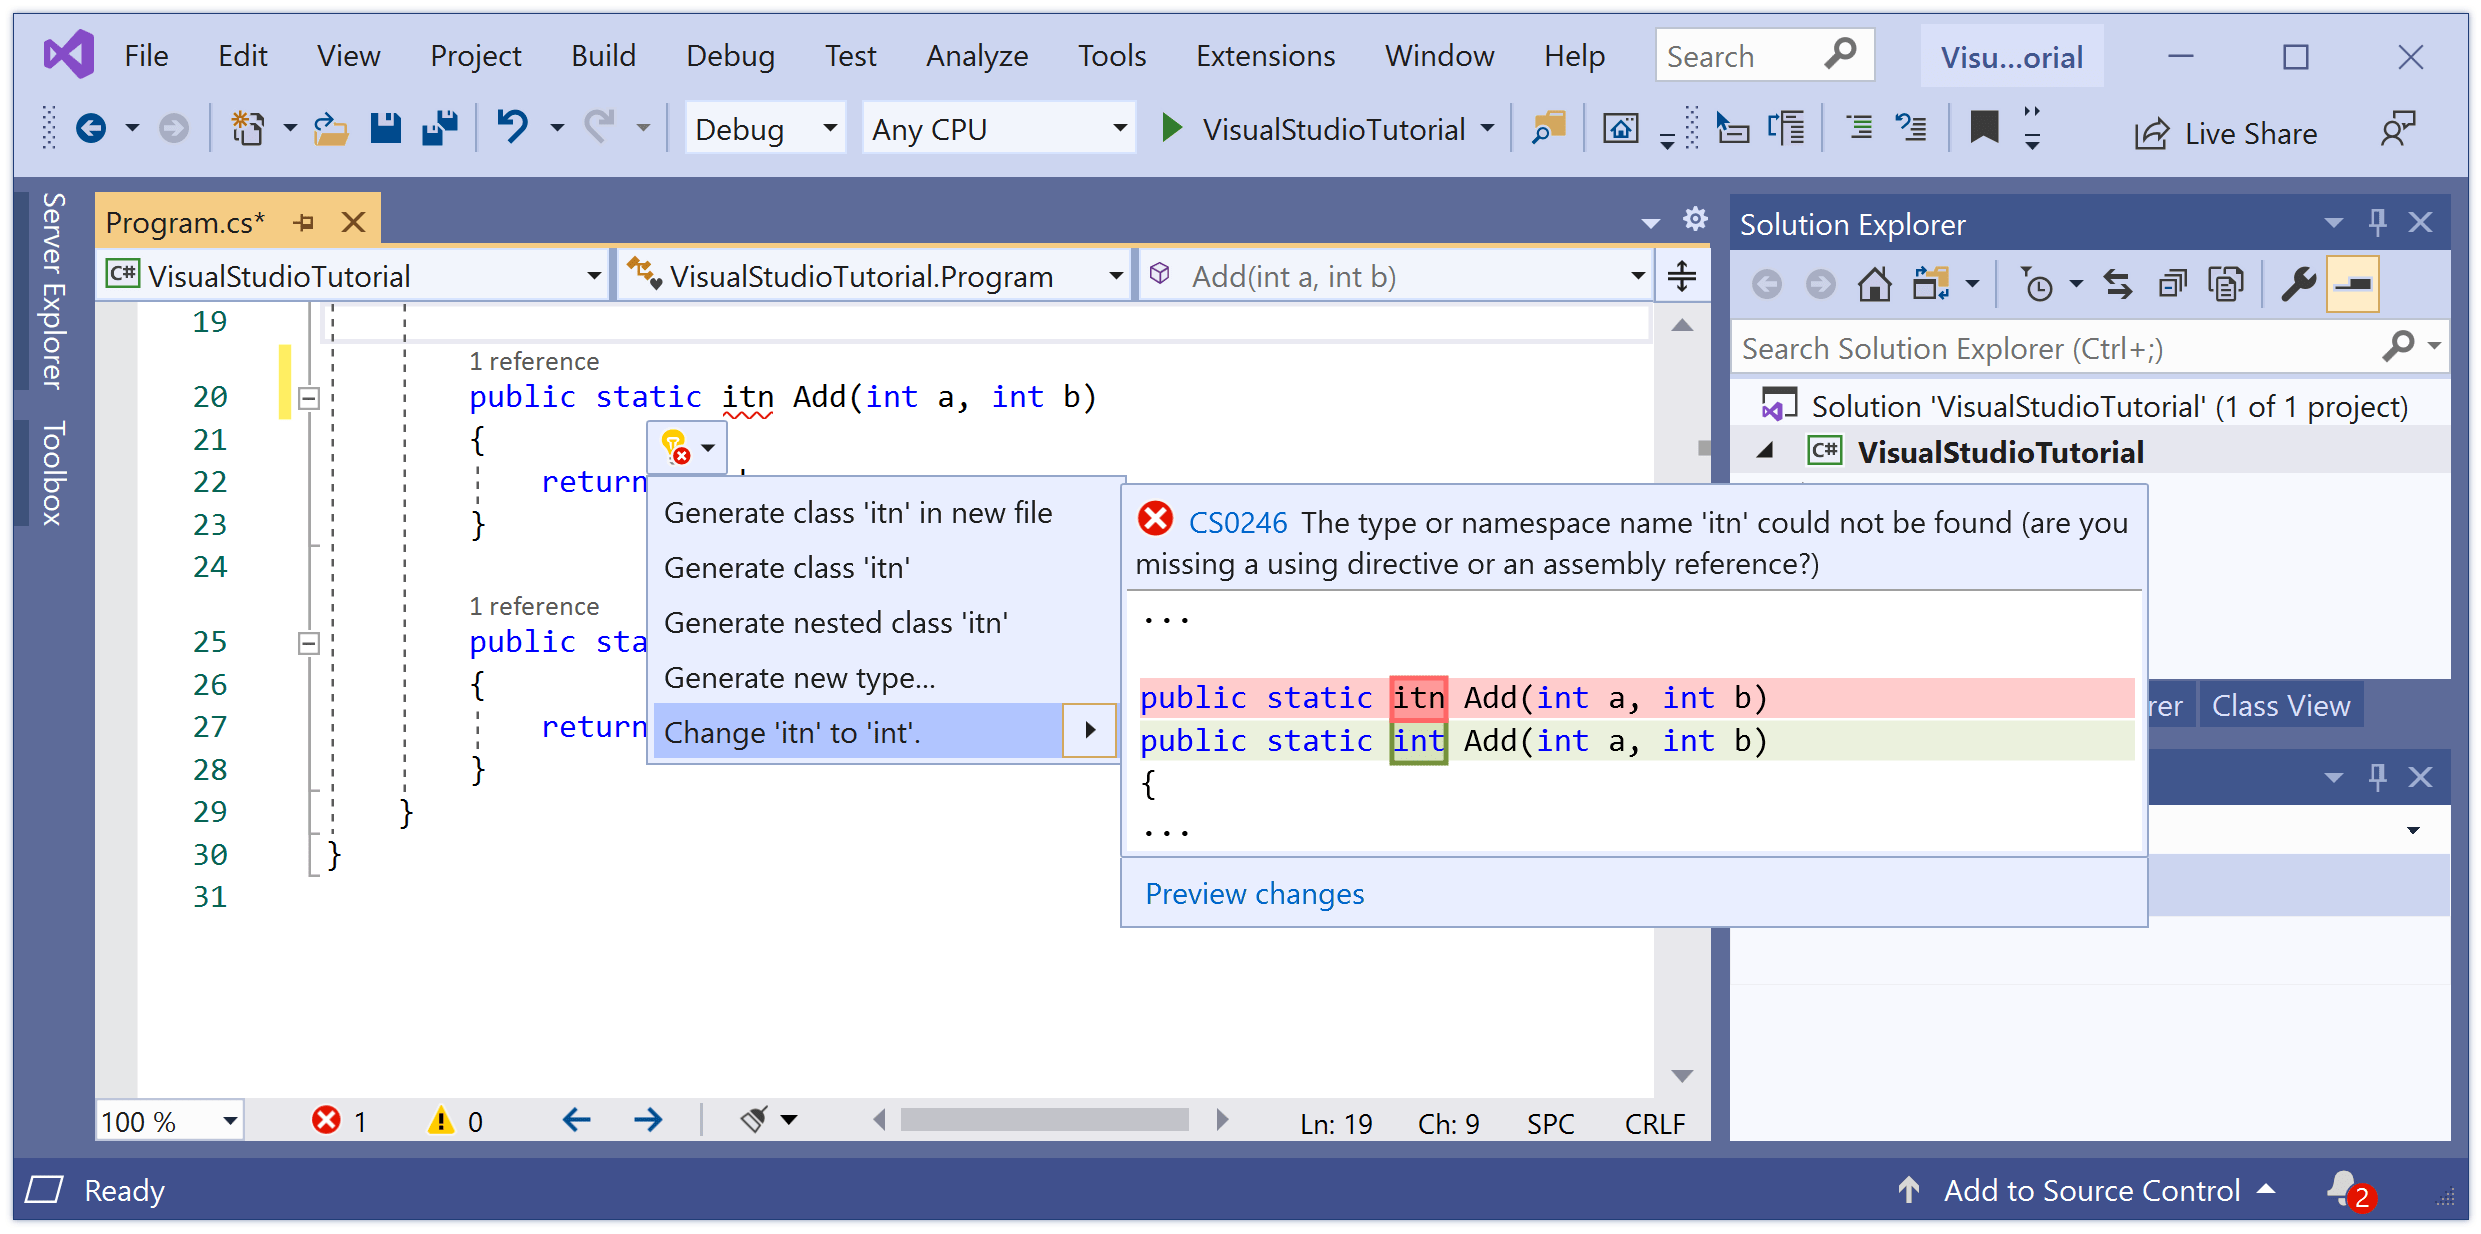Toggle Preview Selected Items in Solution Explorer
This screenshot has height=1234, width=2481.
pos(2354,284)
